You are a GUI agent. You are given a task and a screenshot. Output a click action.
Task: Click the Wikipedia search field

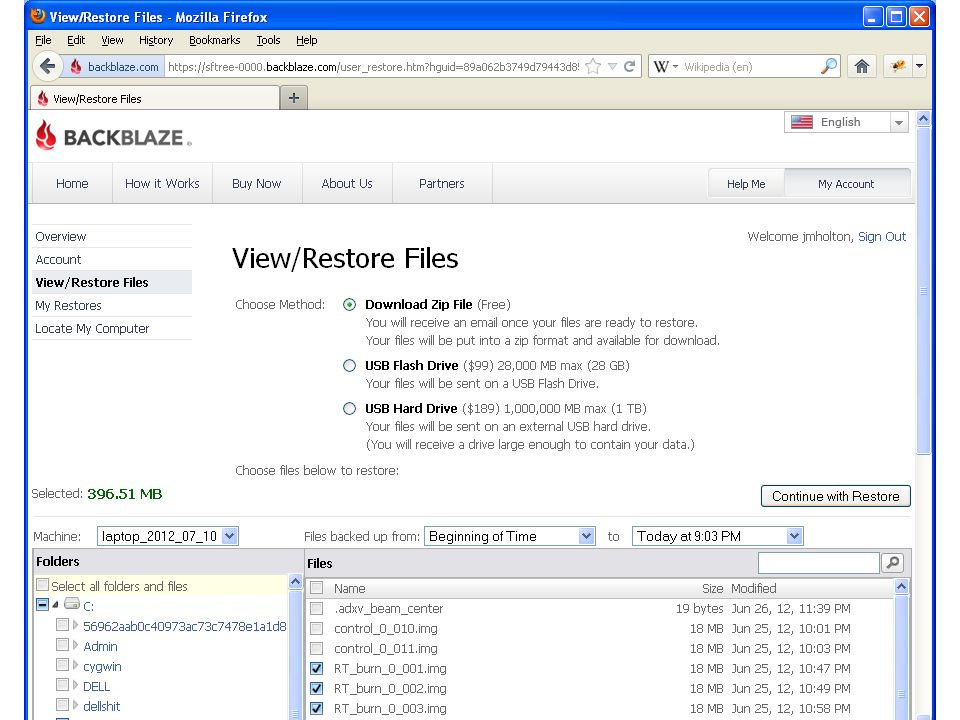tap(748, 67)
